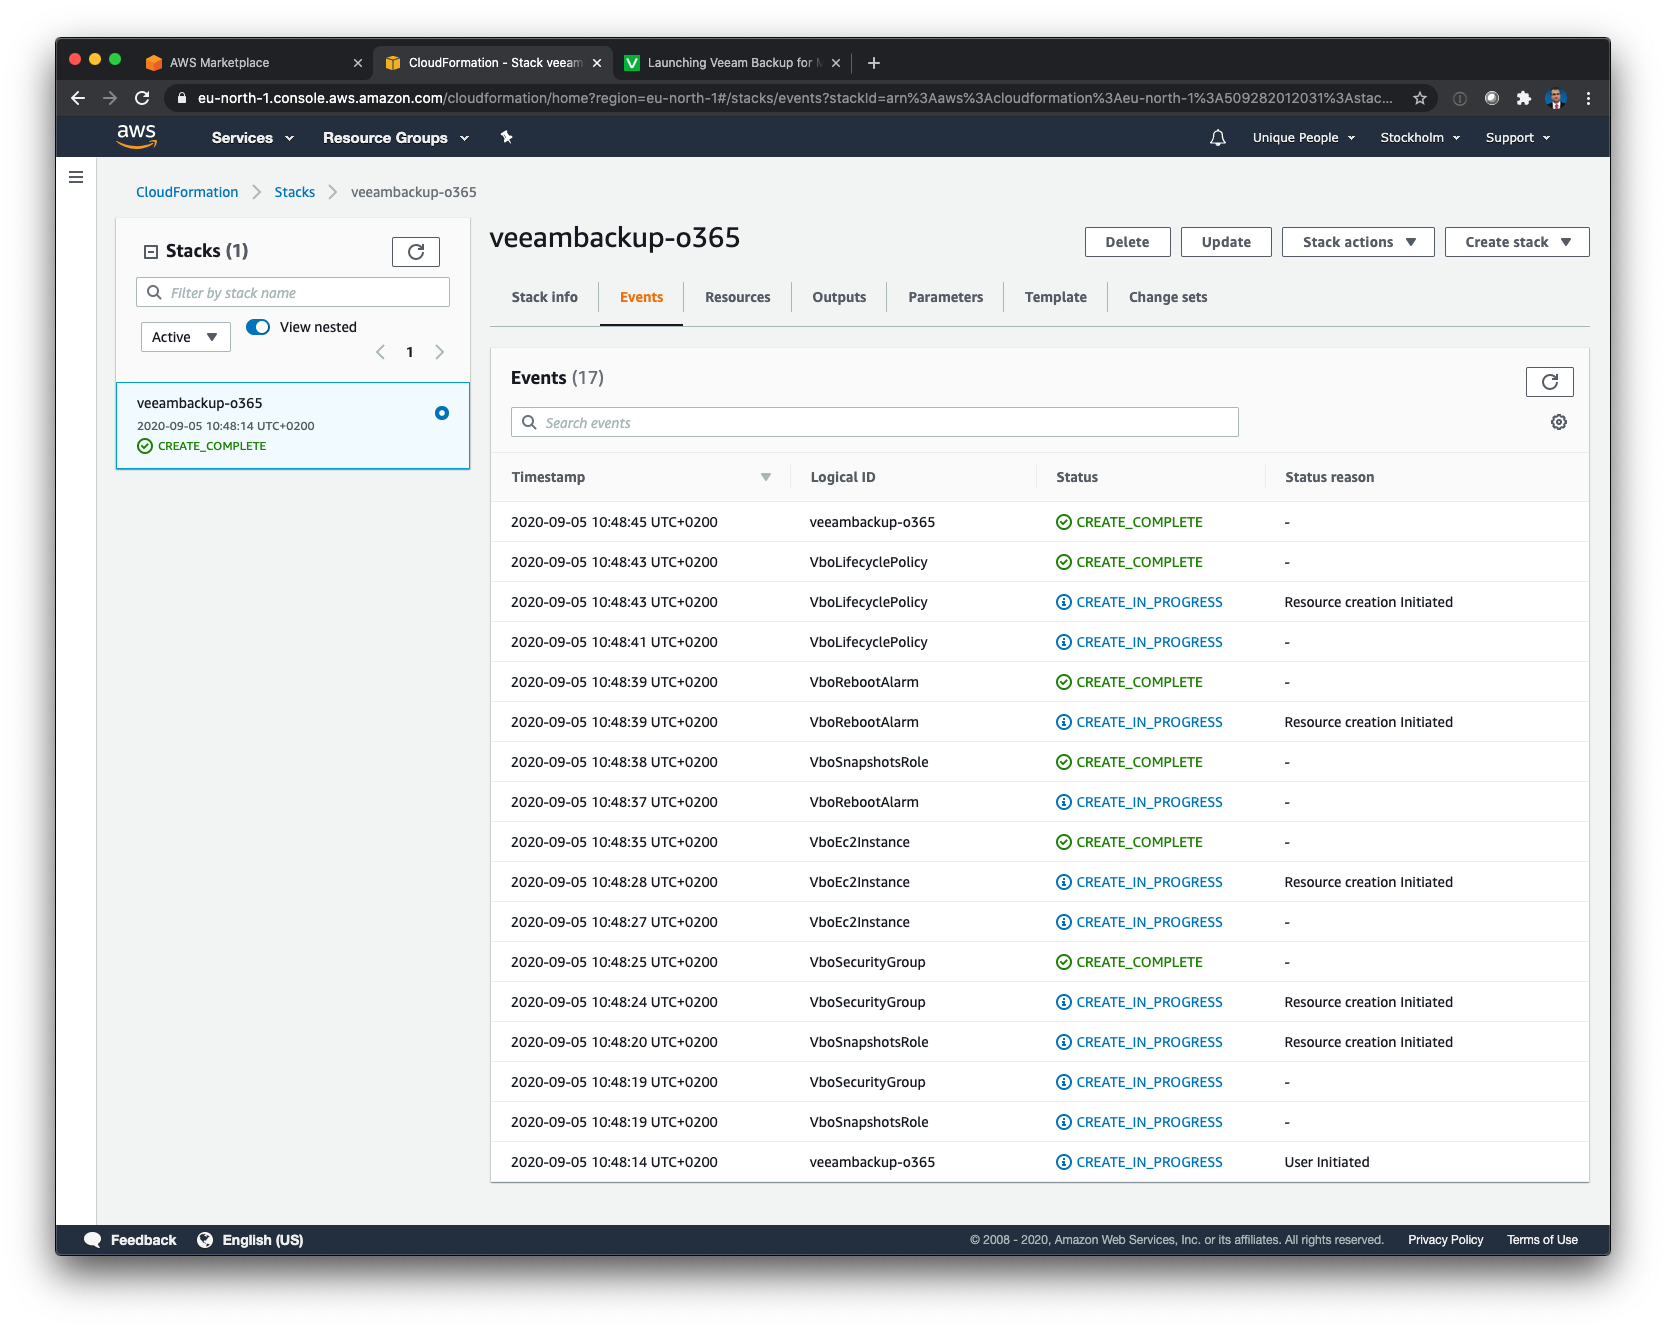Click the Status reason column header
The image size is (1666, 1329).
[1329, 477]
